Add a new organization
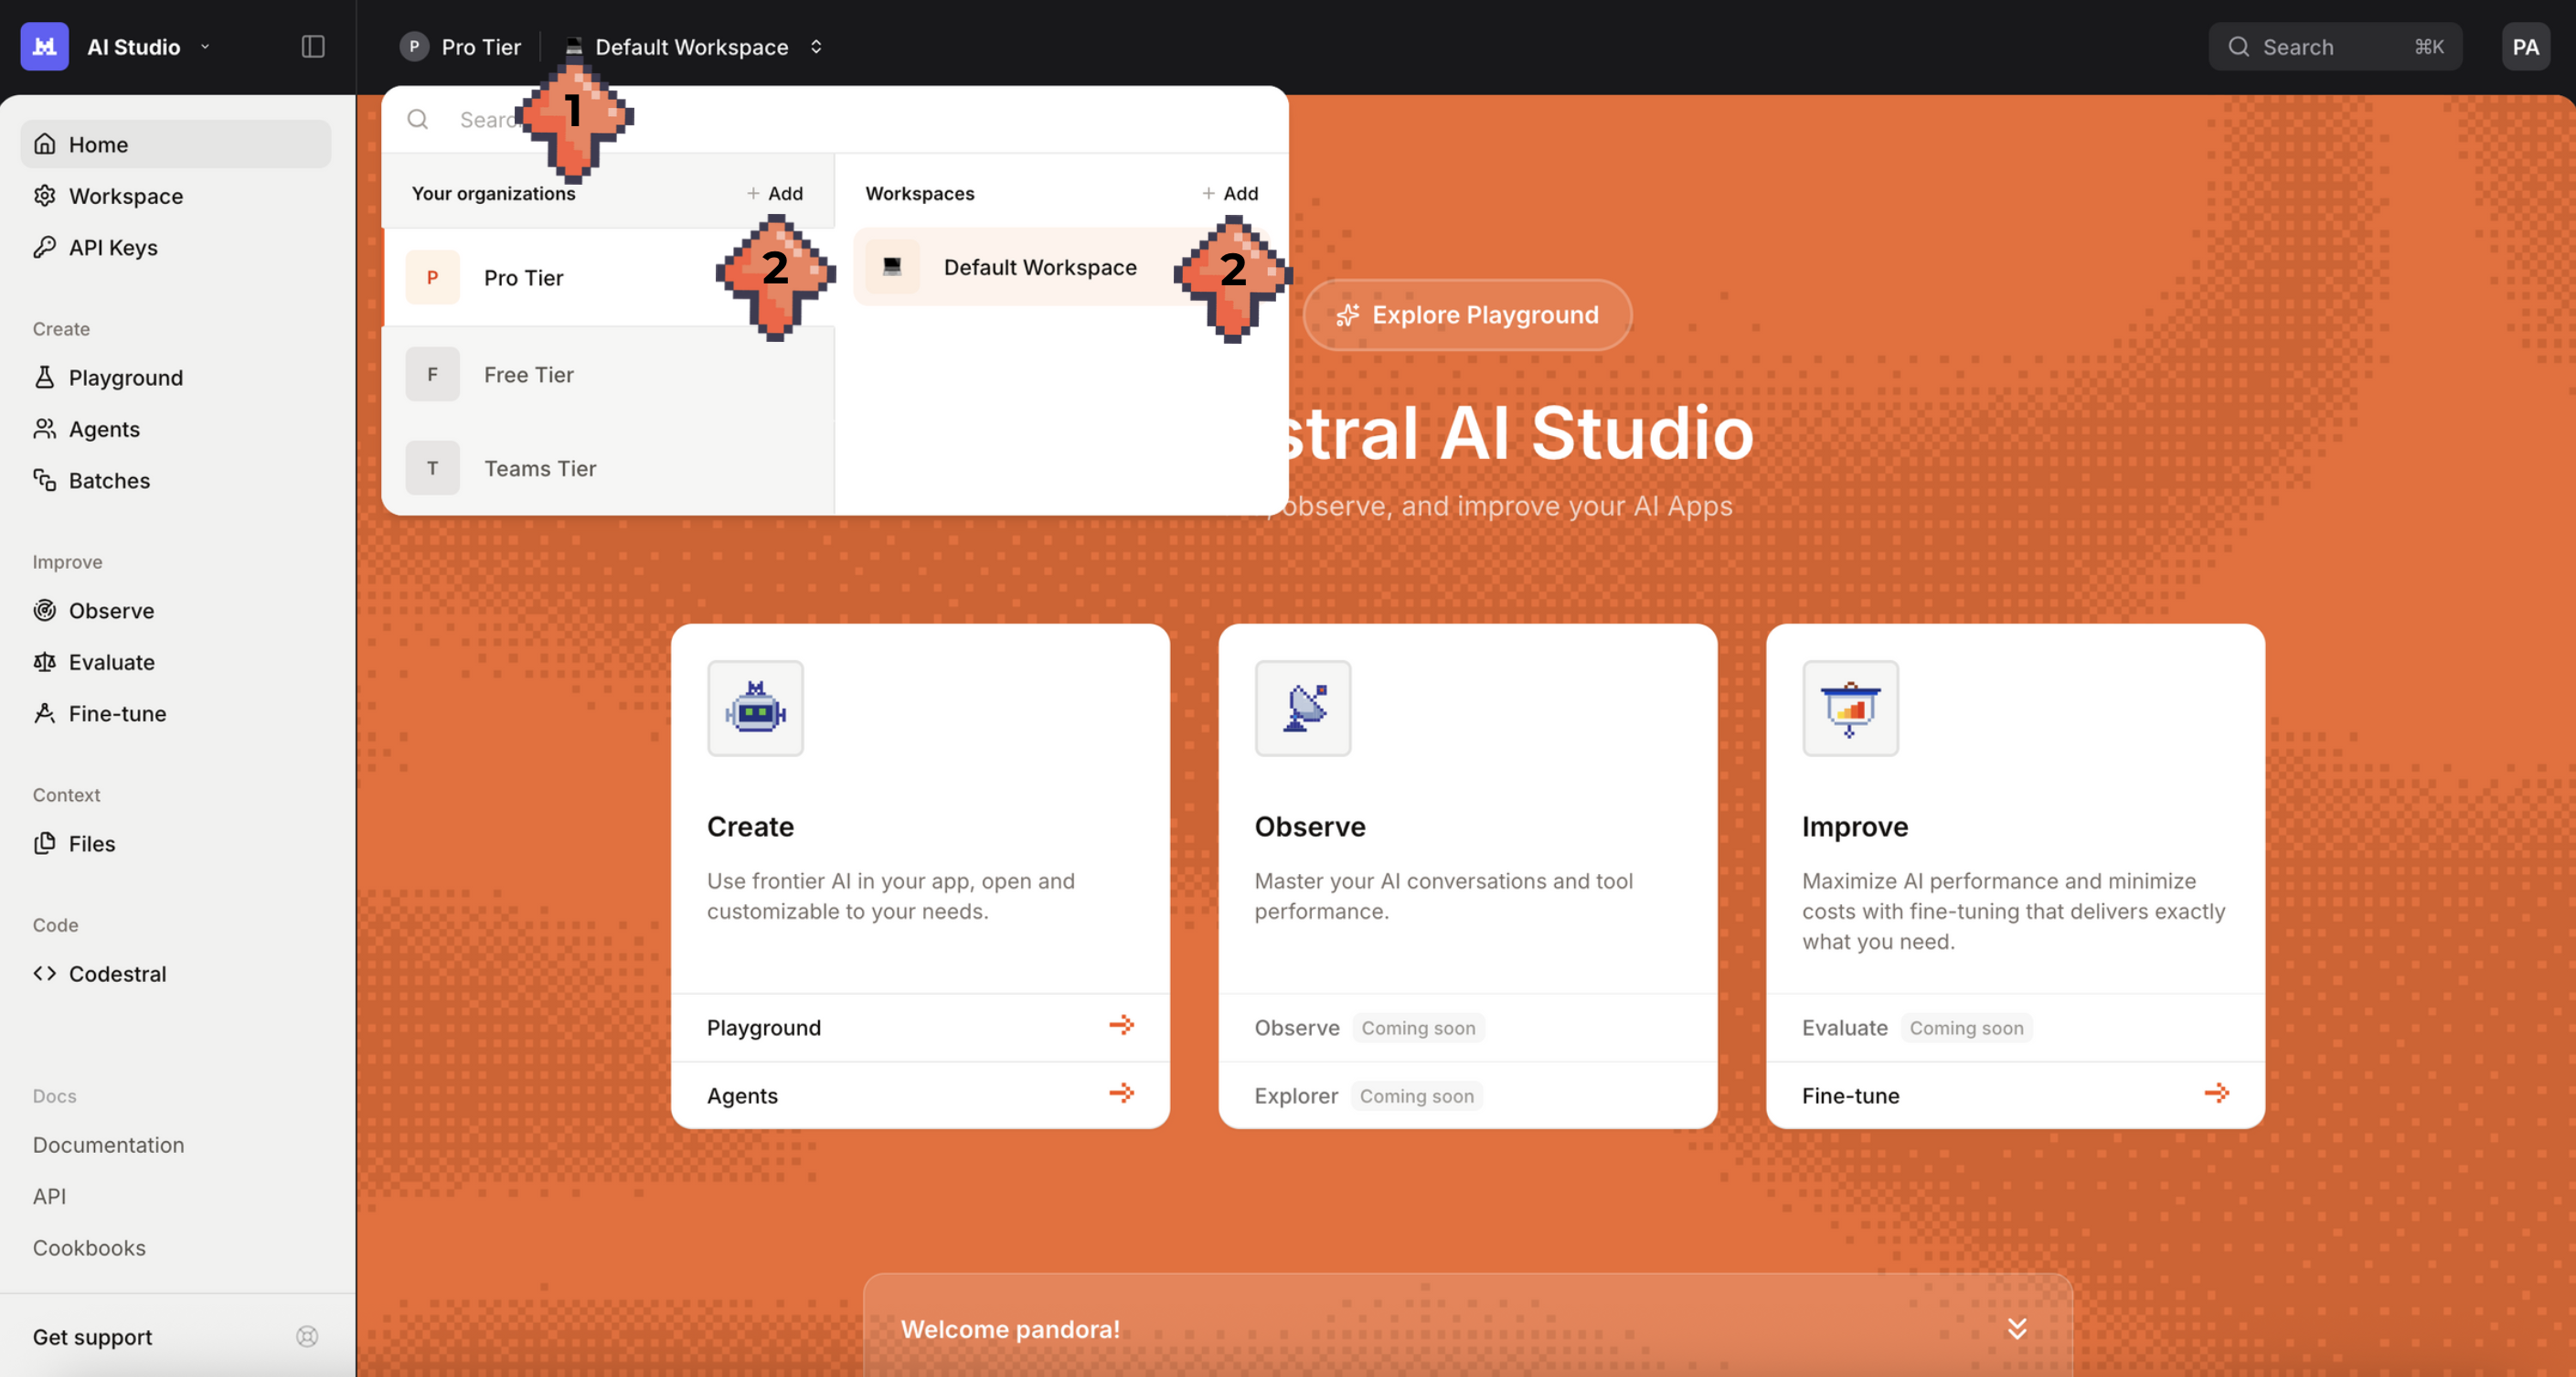 (775, 193)
